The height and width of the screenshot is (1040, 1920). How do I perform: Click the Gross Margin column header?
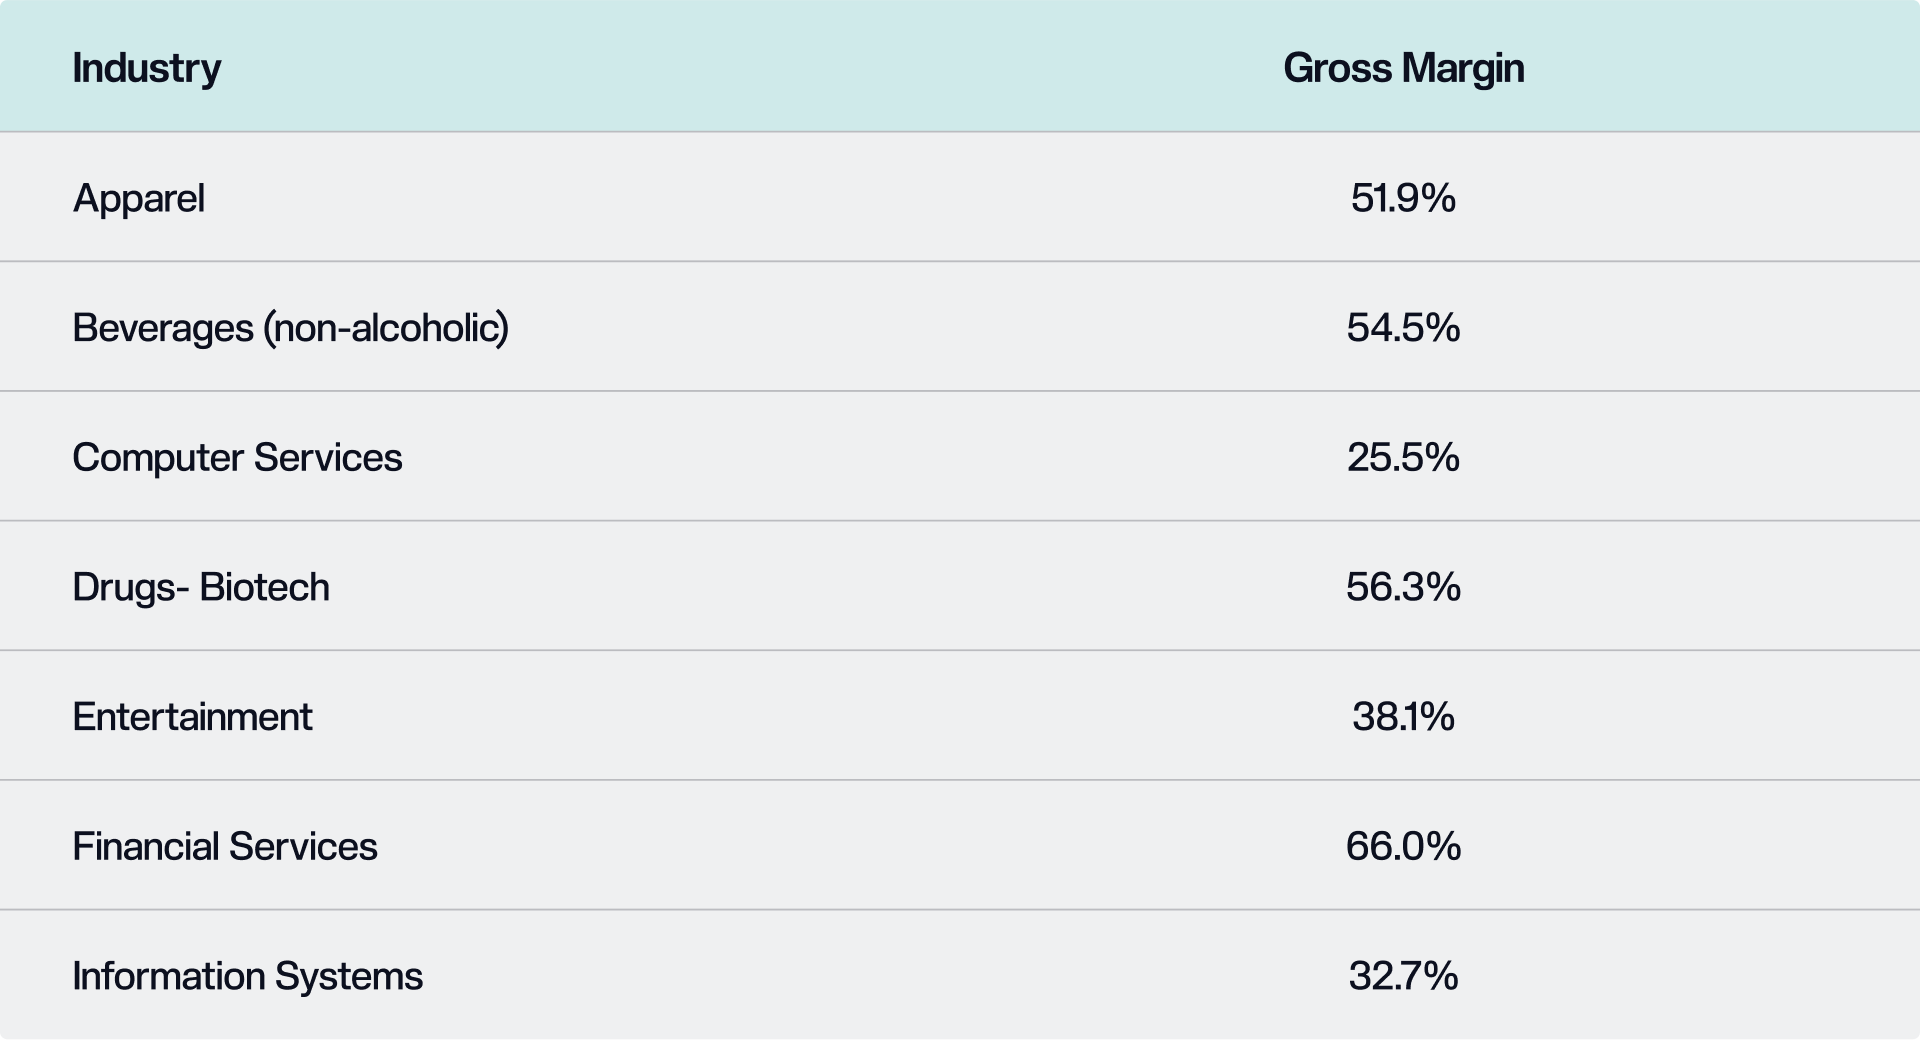tap(1403, 68)
